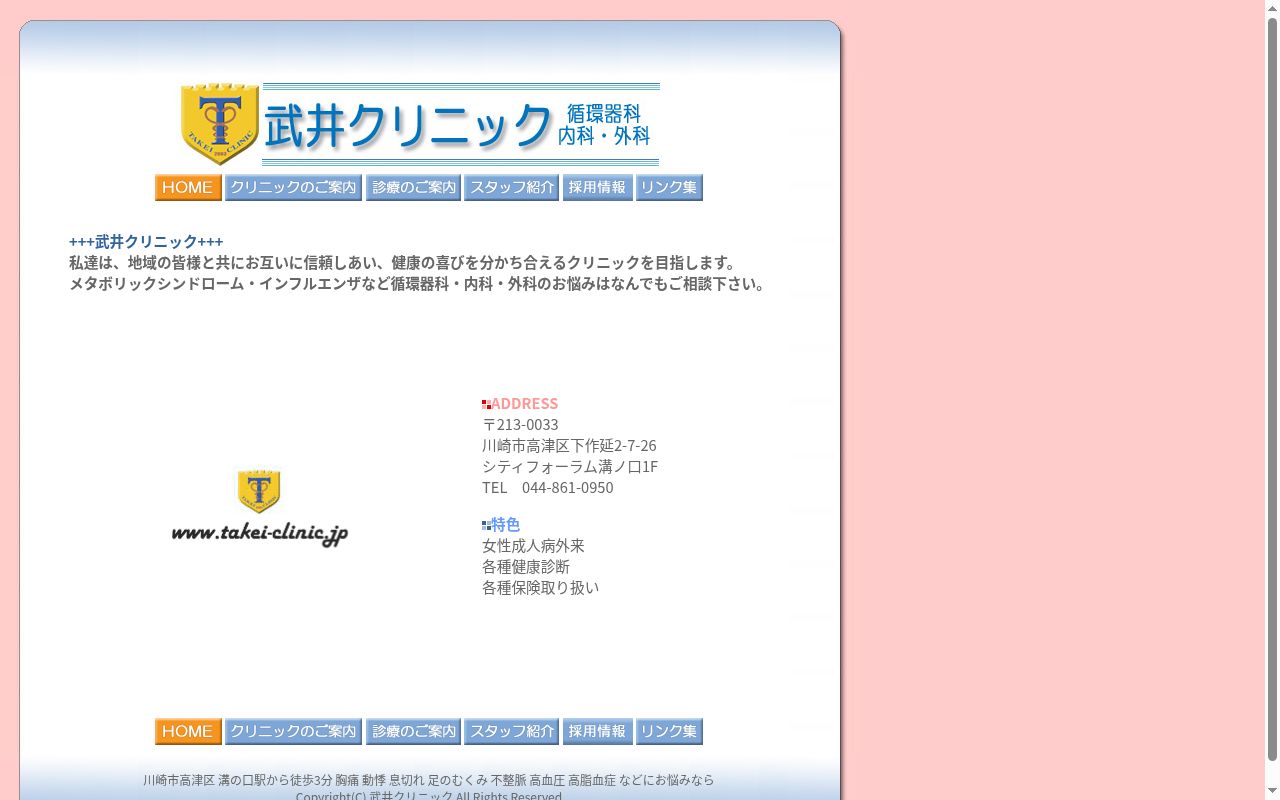Click the text 女性成人病外来
Viewport: 1280px width, 800px height.
533,545
